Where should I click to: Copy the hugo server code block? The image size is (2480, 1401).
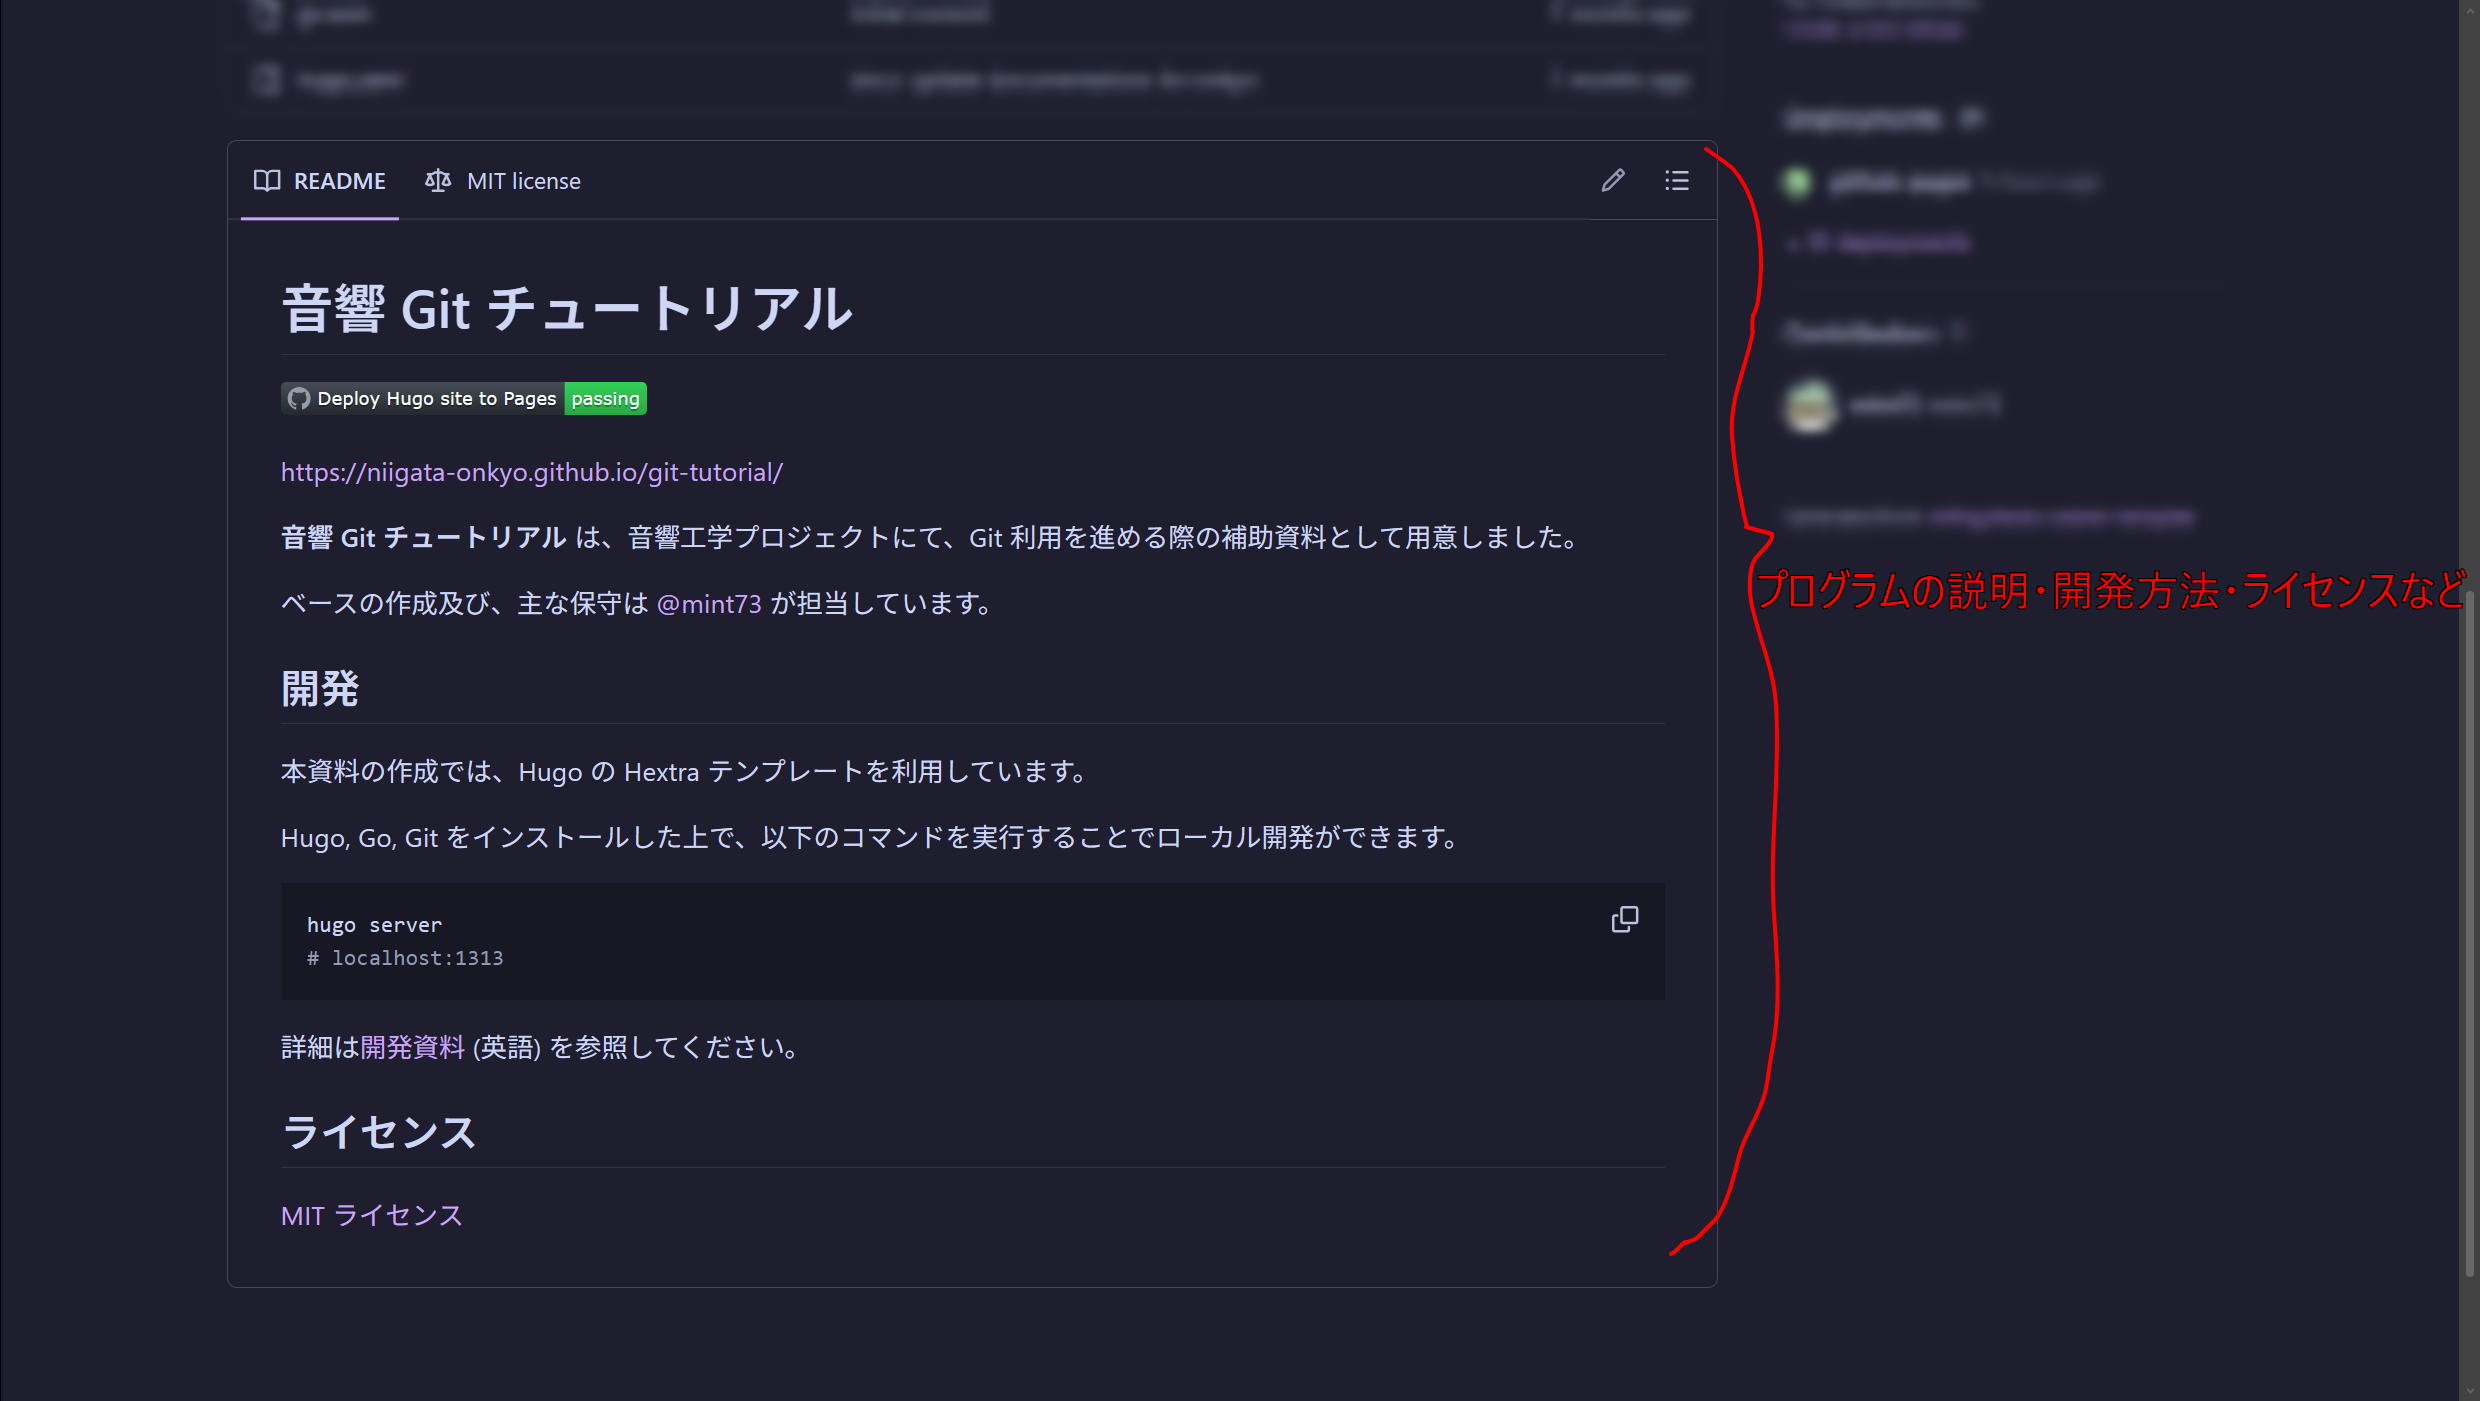1624,920
